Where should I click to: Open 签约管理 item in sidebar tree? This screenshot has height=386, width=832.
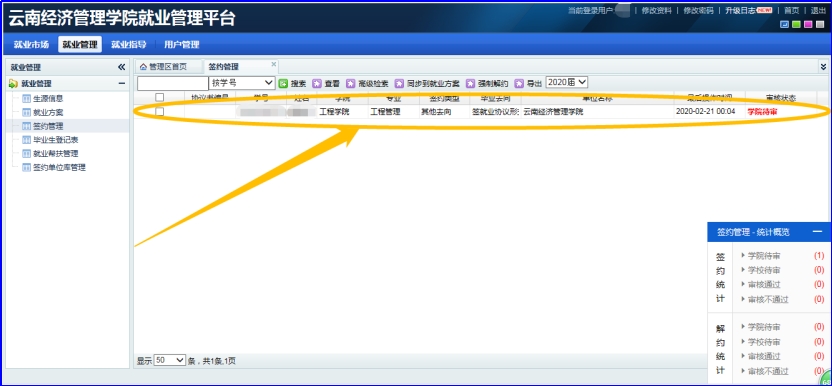pyautogui.click(x=48, y=126)
